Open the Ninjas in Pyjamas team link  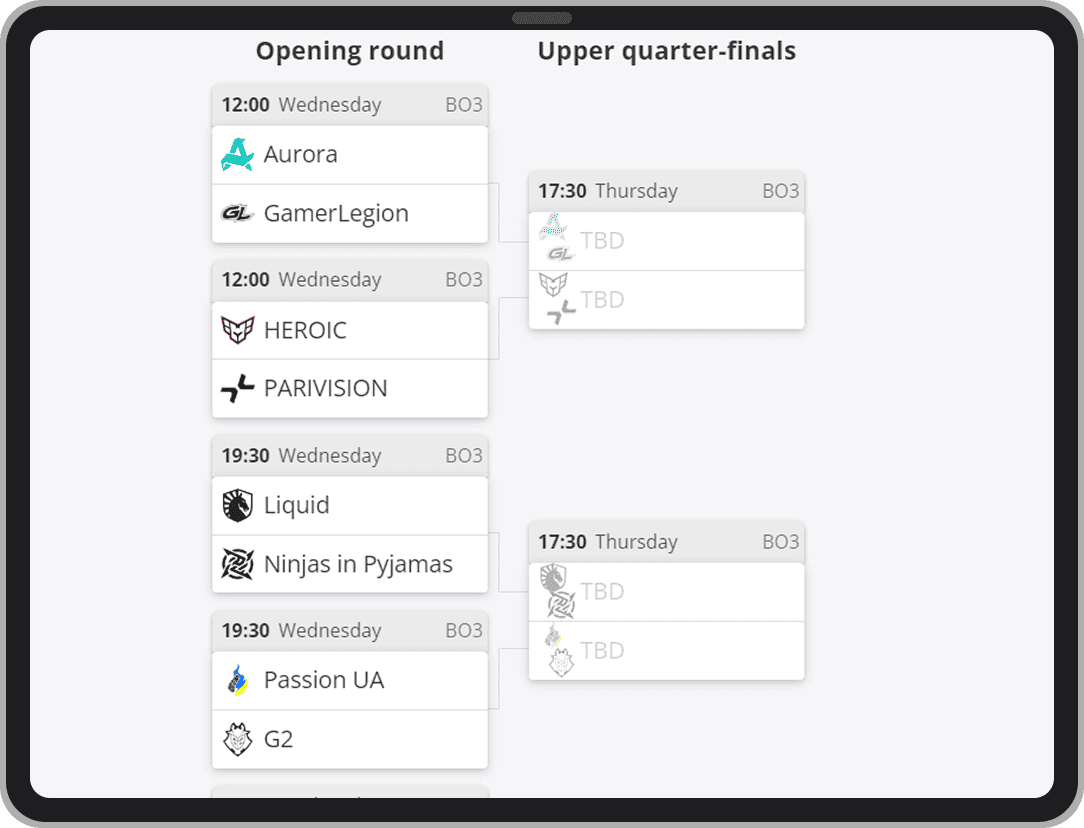[358, 564]
